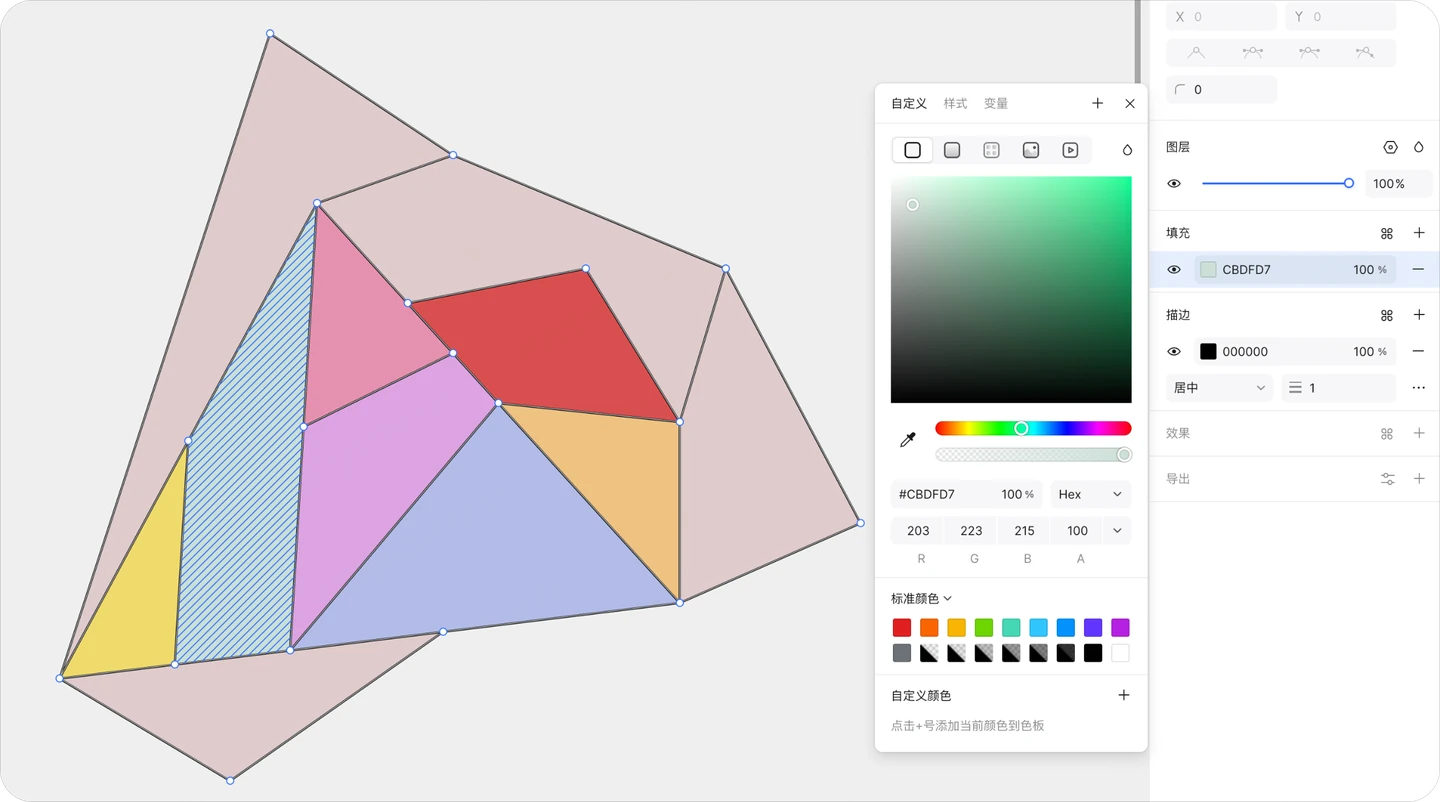Switch to the 变量 tab
1440x802 pixels.
click(x=995, y=104)
